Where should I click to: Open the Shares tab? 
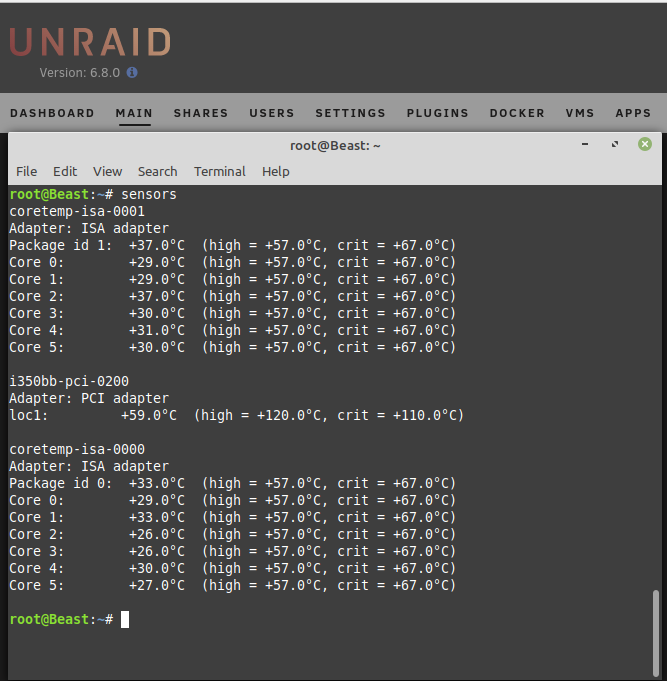[201, 113]
